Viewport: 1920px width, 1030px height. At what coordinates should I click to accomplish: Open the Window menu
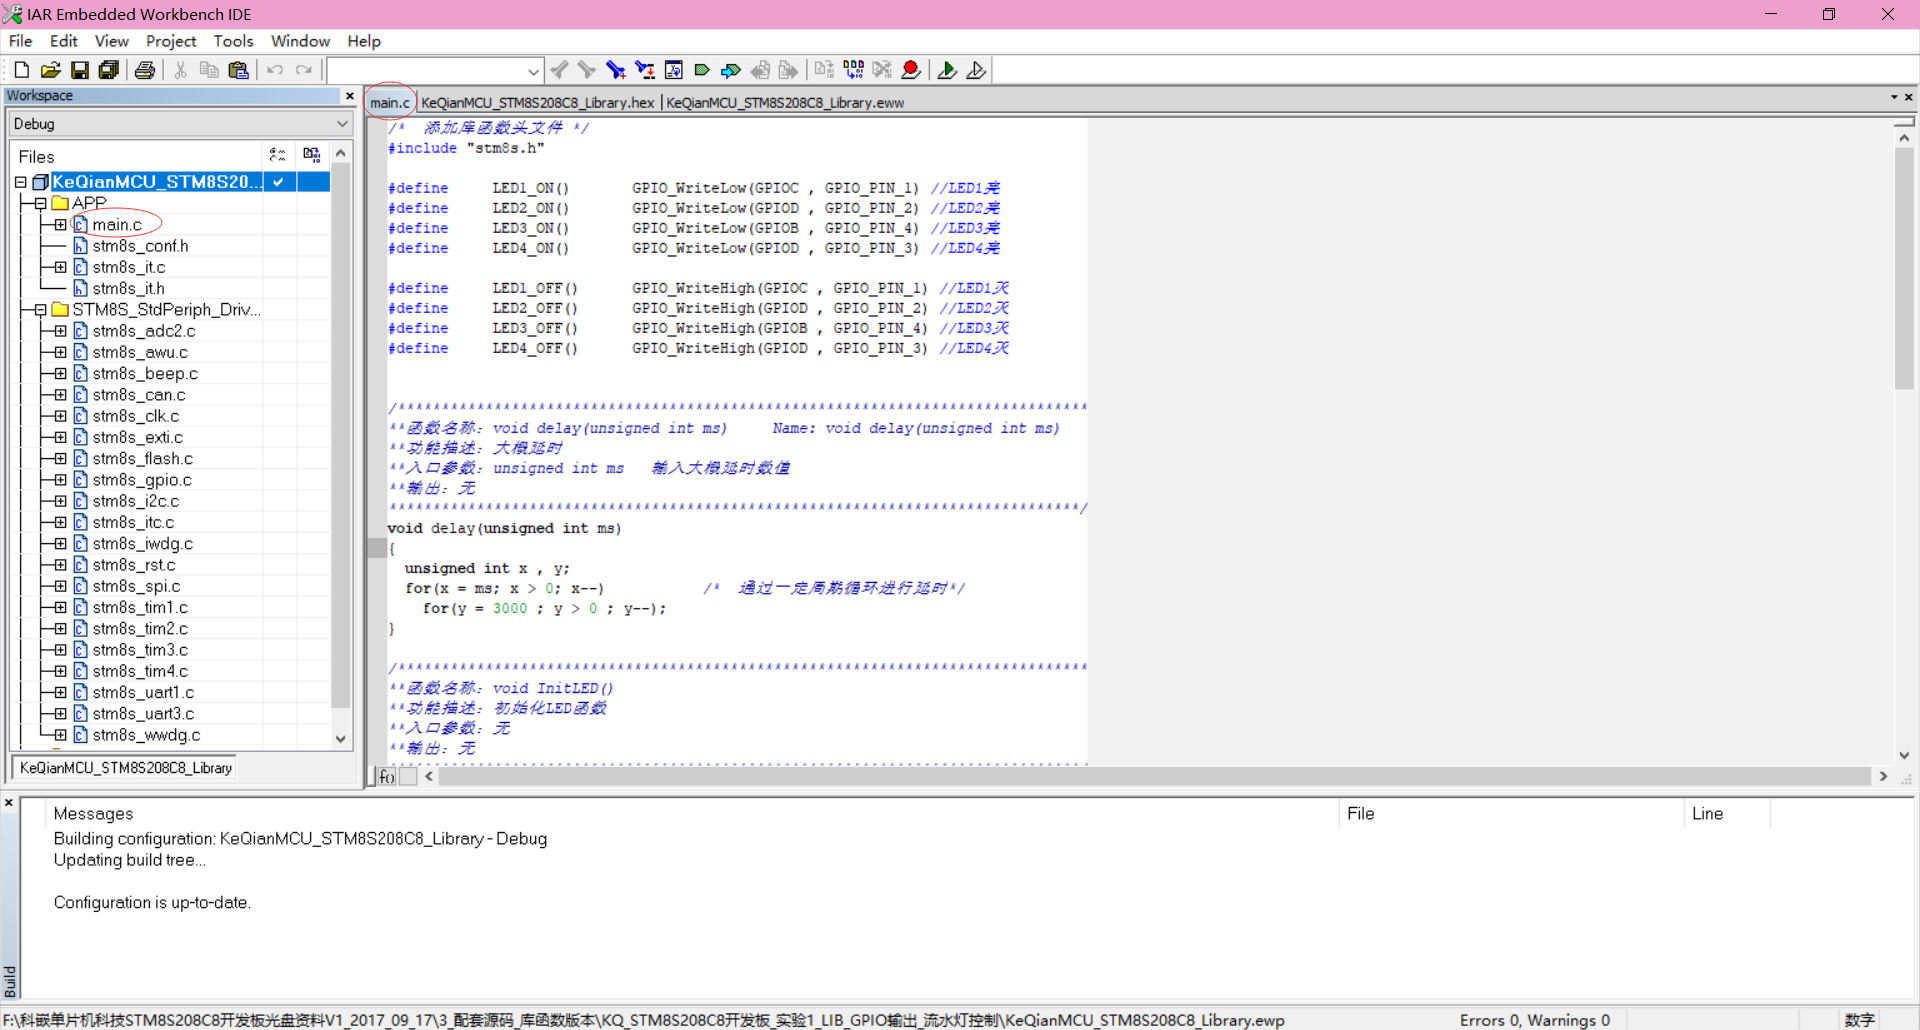tap(300, 41)
